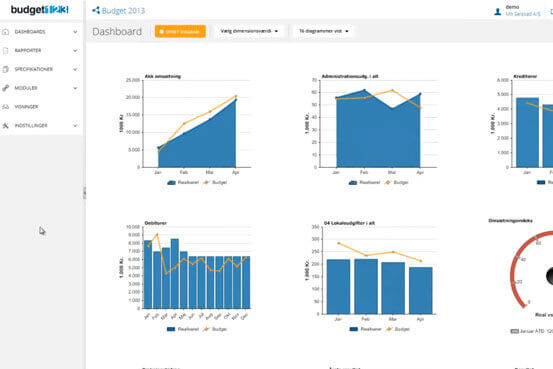Click the Akk omsætning chart title

click(x=163, y=76)
